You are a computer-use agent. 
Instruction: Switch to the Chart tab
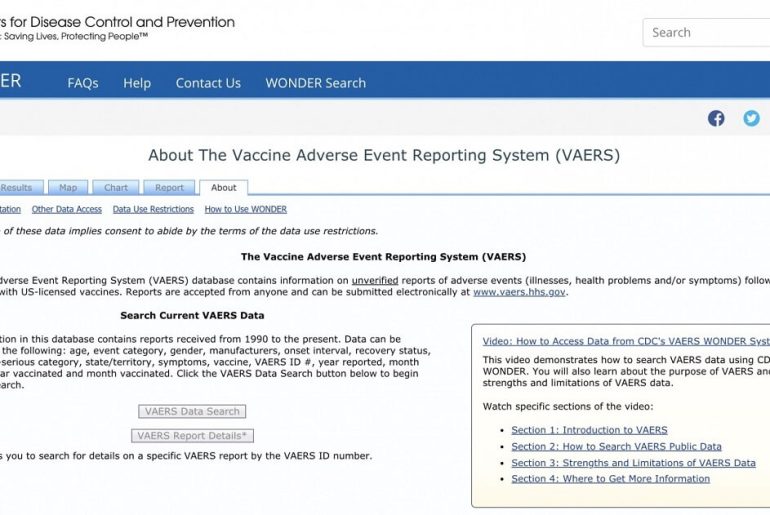(x=116, y=188)
